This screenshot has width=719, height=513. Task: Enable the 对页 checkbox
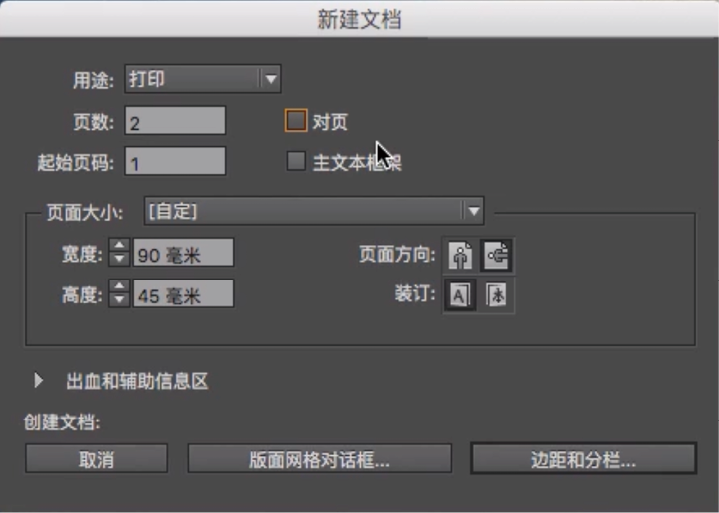pos(295,121)
